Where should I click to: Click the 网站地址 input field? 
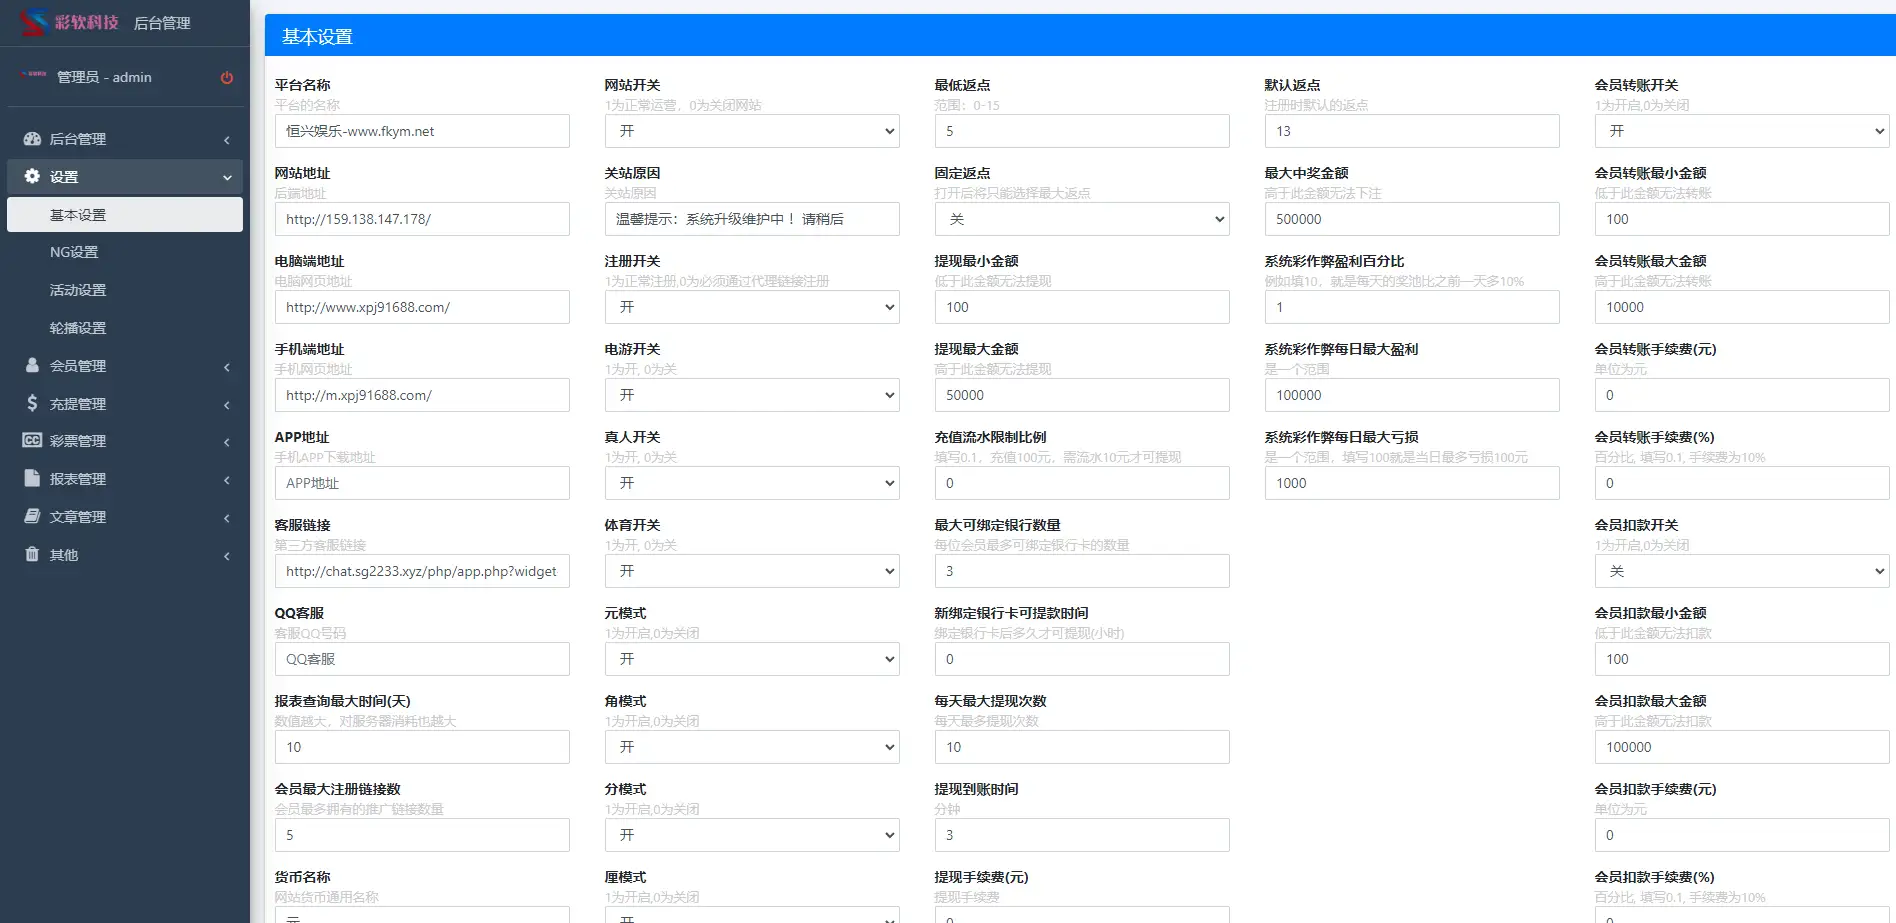click(x=422, y=219)
